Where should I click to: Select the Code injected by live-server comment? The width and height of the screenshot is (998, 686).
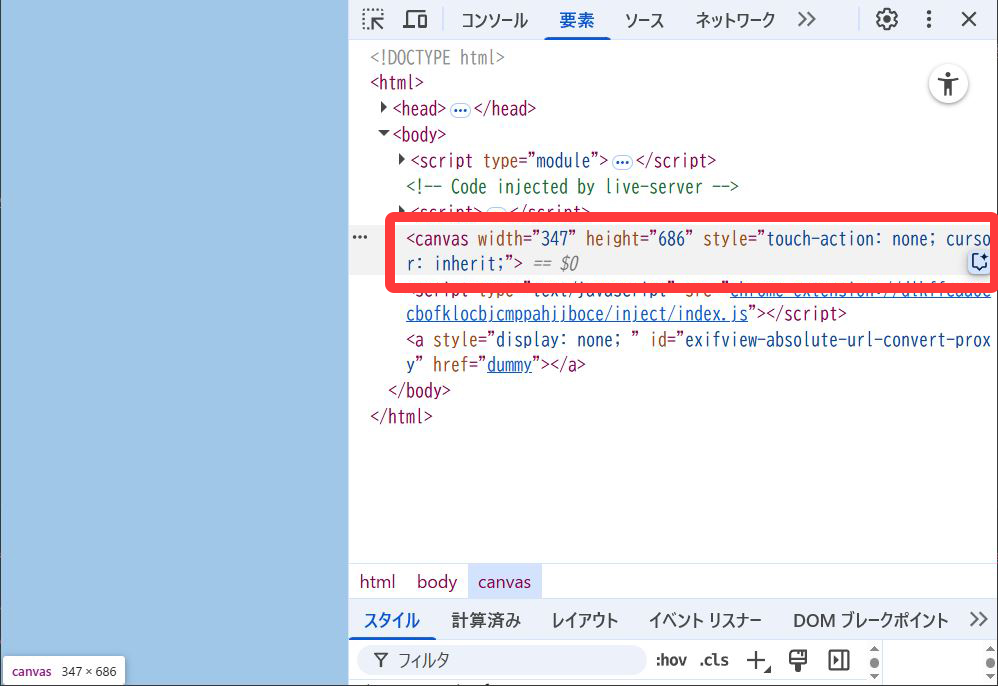[572, 186]
